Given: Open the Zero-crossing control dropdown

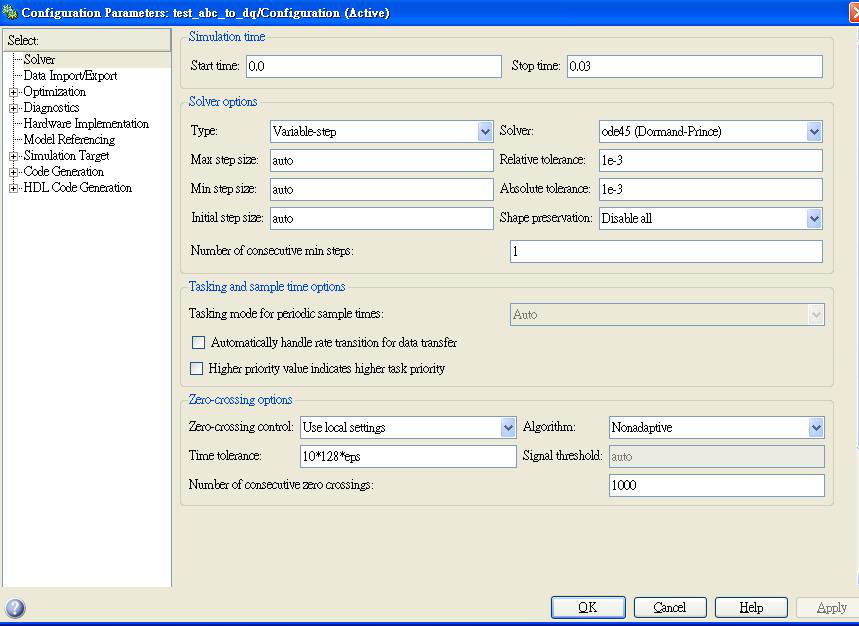Looking at the screenshot, I should coord(507,428).
